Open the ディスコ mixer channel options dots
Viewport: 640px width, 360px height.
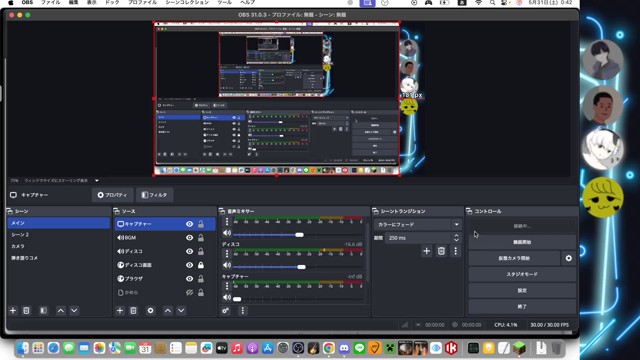click(x=227, y=254)
